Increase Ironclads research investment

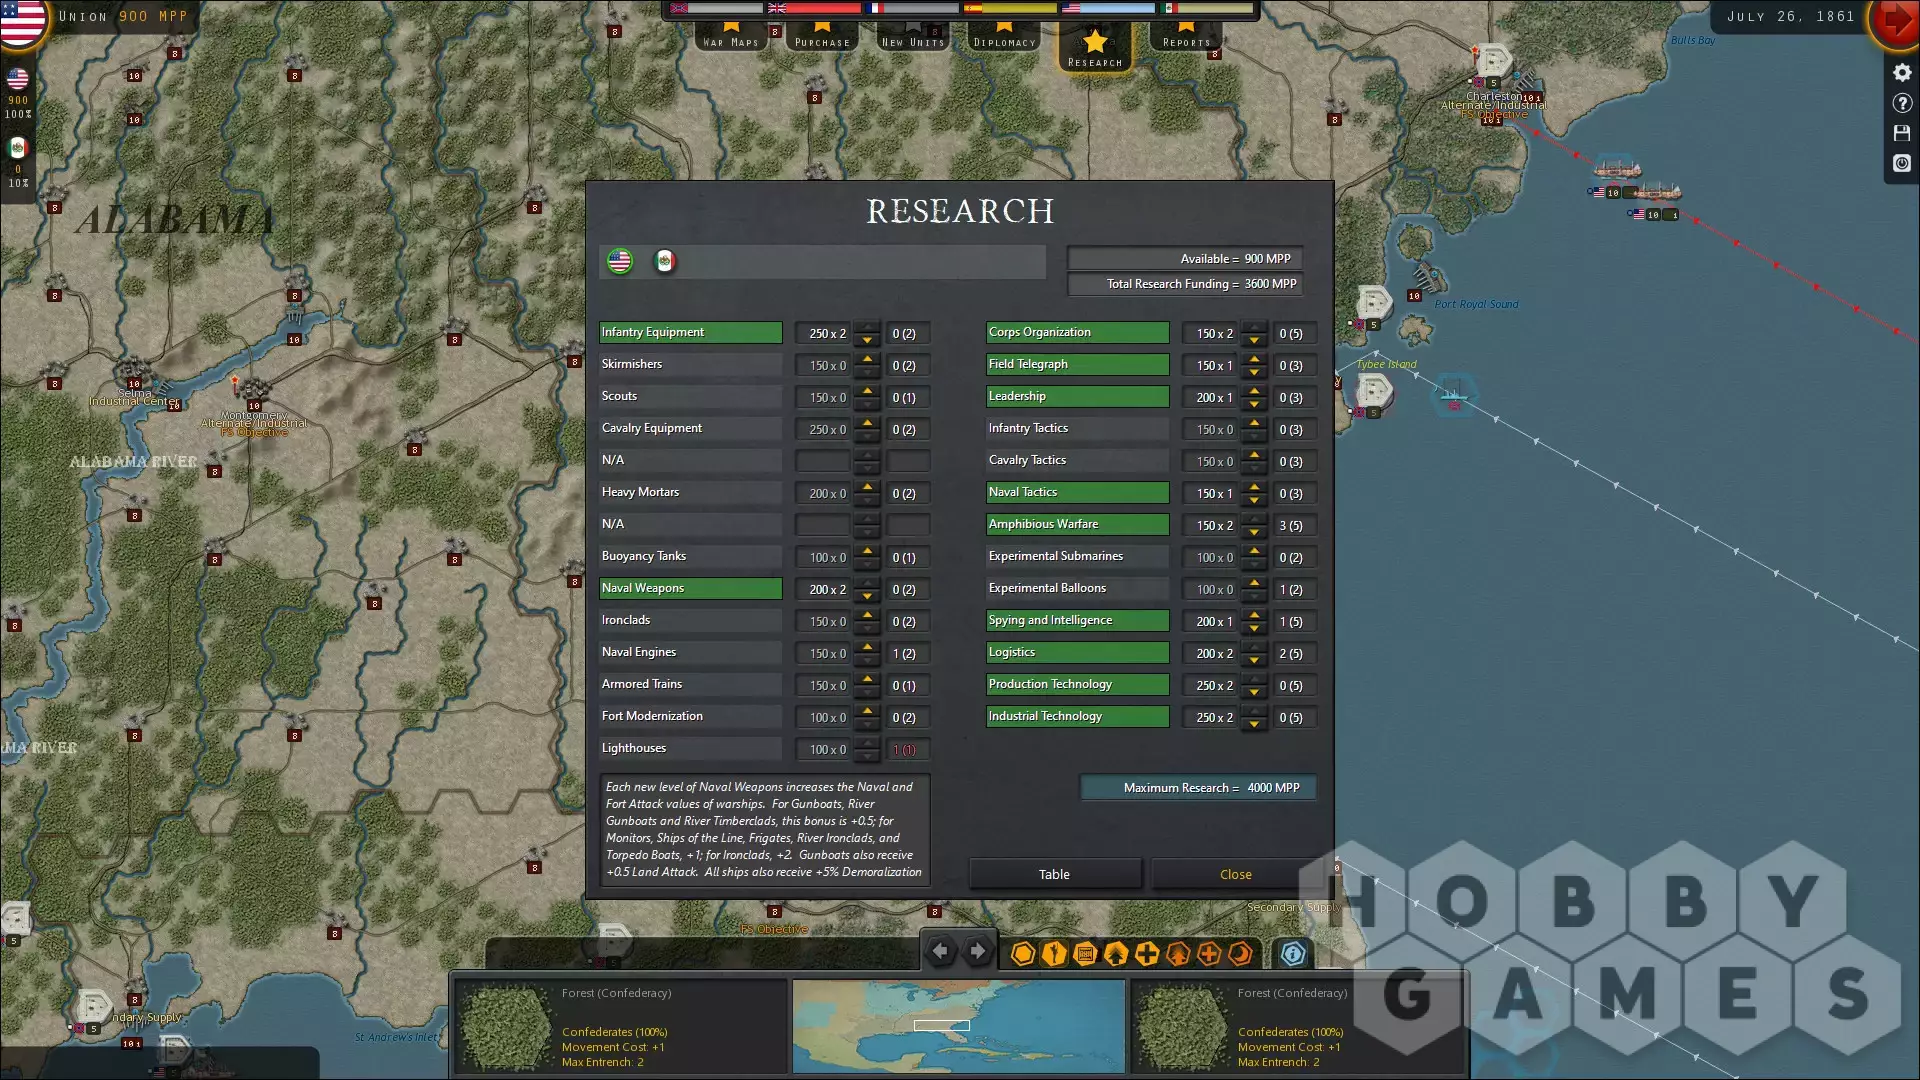(x=867, y=615)
